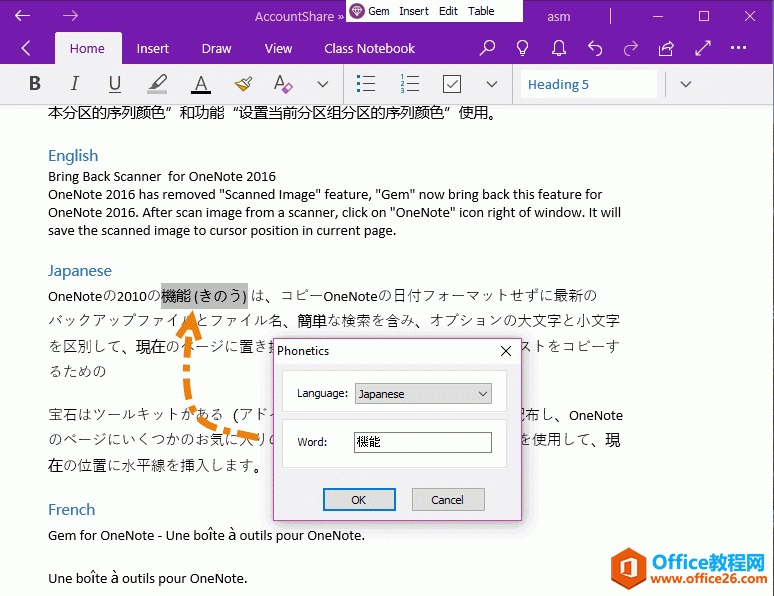This screenshot has width=774, height=596.
Task: Open the search magnifier
Action: click(x=487, y=48)
